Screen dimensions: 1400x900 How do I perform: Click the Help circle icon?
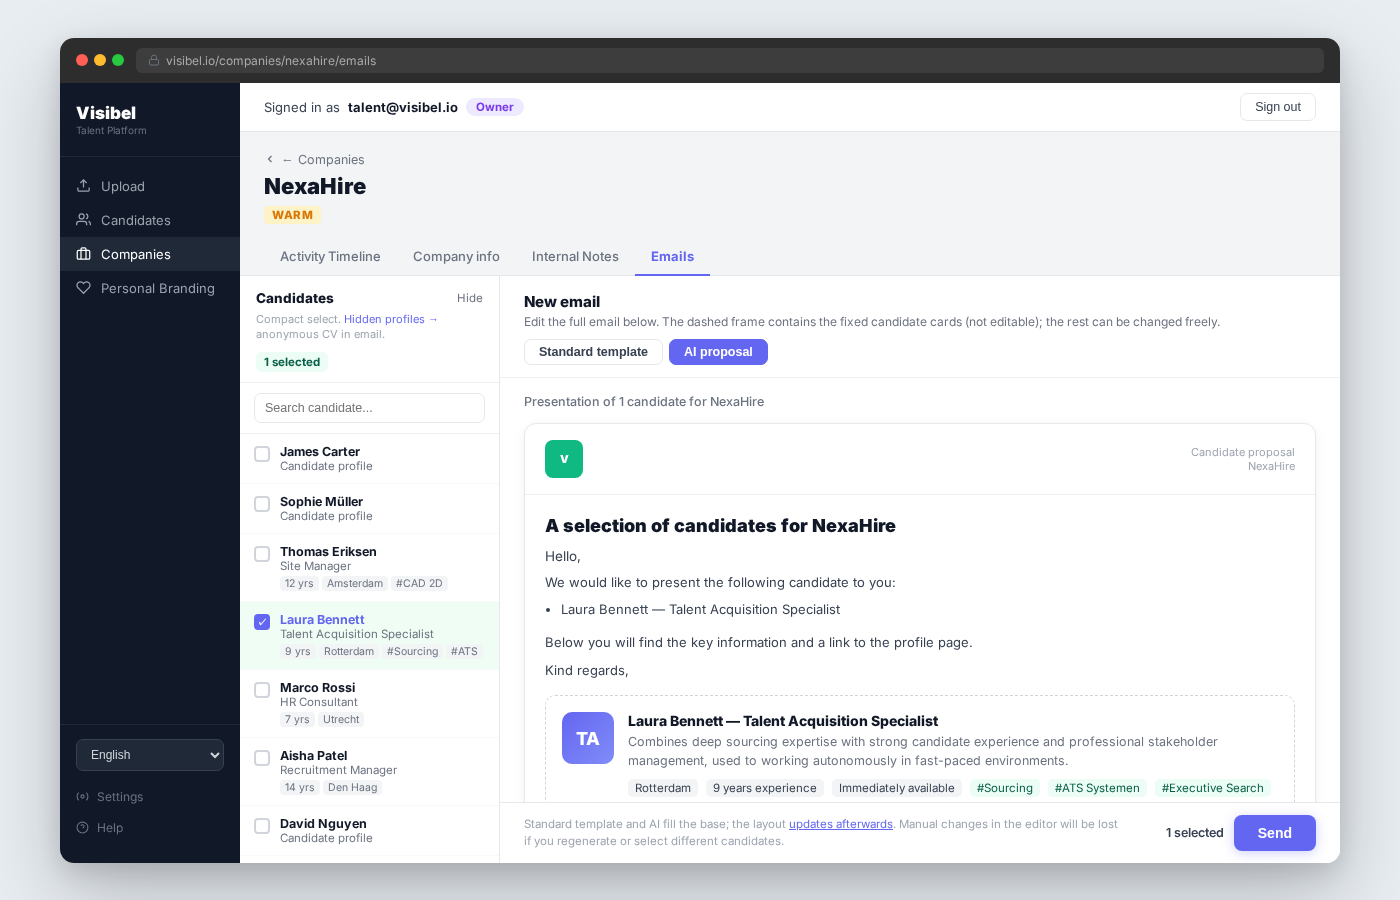82,828
